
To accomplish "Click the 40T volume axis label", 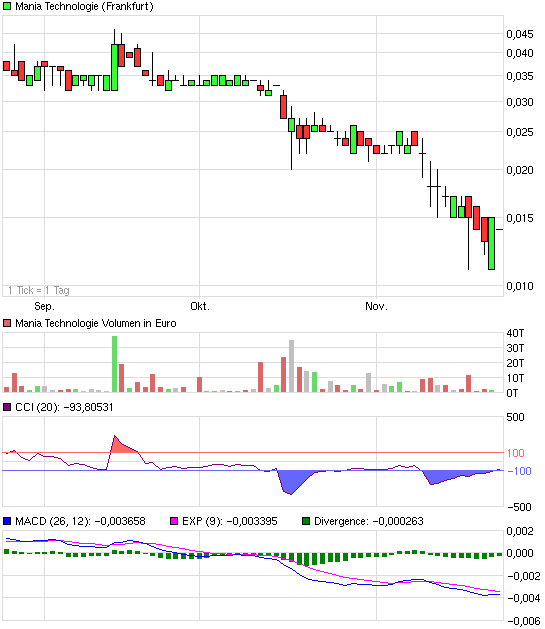I will pyautogui.click(x=515, y=333).
